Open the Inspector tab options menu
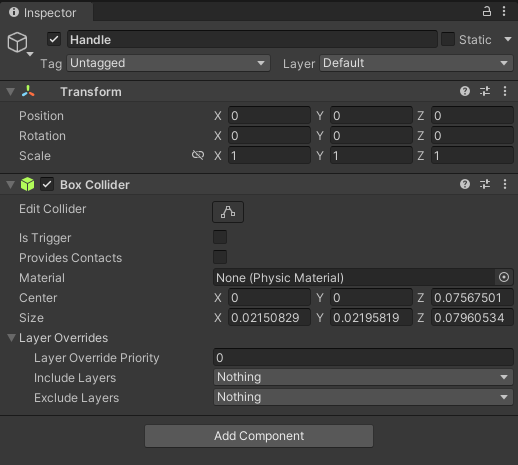The width and height of the screenshot is (518, 465). point(504,11)
